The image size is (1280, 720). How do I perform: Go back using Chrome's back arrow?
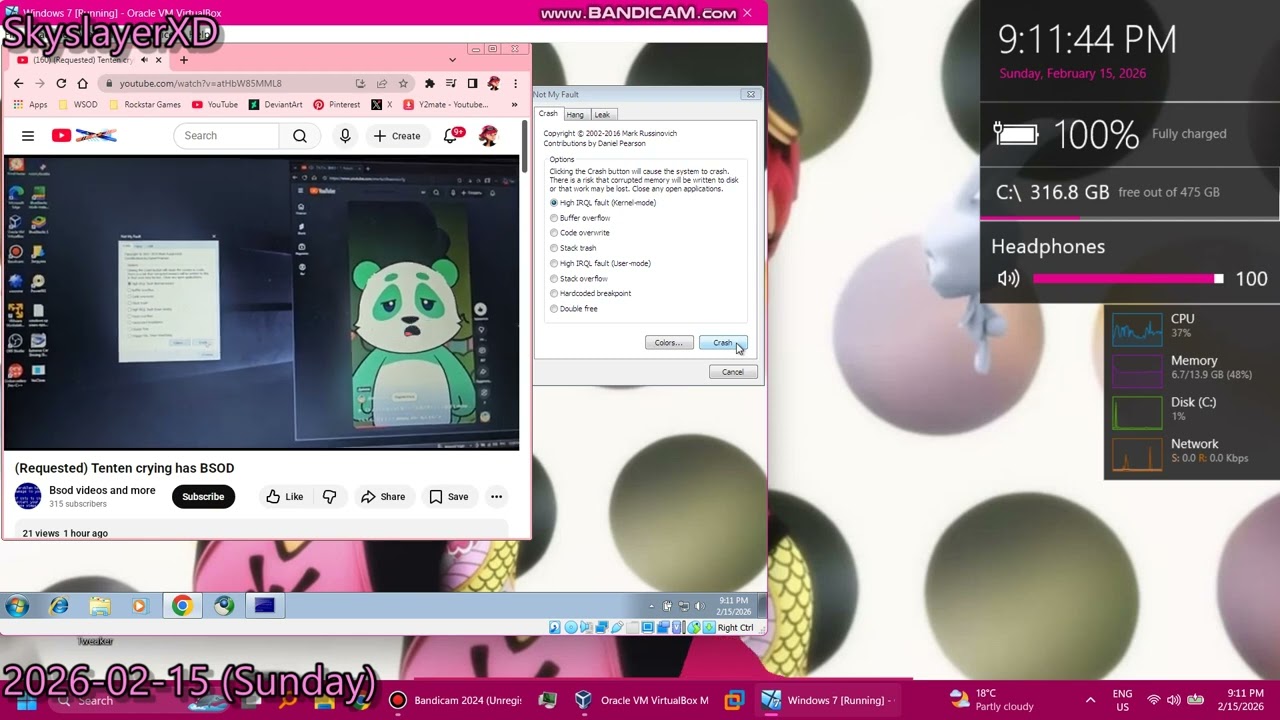[x=18, y=83]
